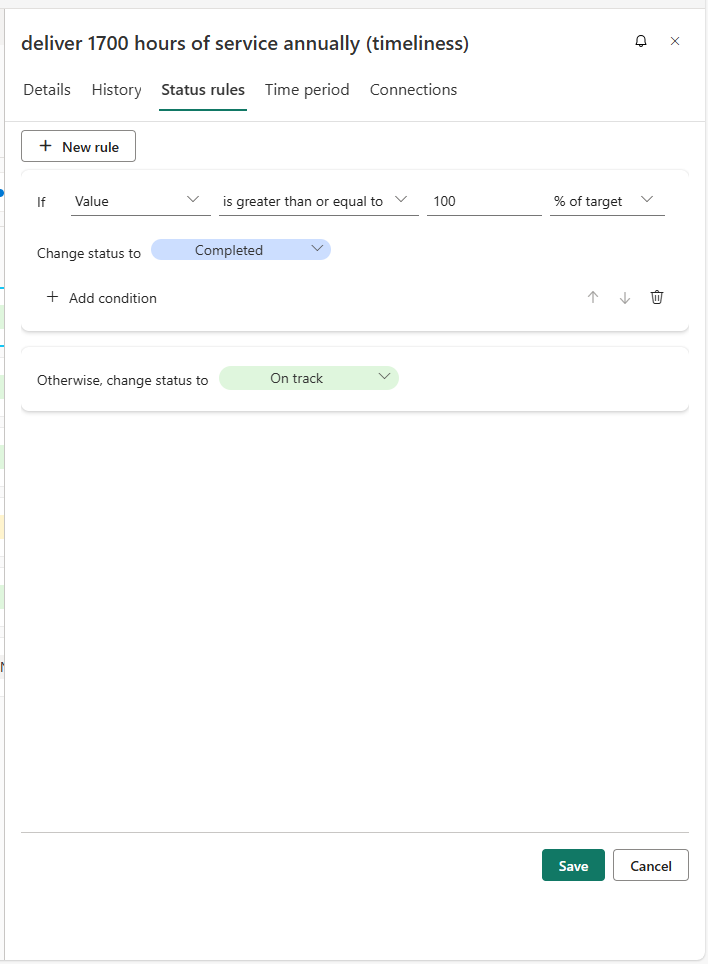Image resolution: width=708 pixels, height=964 pixels.
Task: Open the Connections tab
Action: 413,89
